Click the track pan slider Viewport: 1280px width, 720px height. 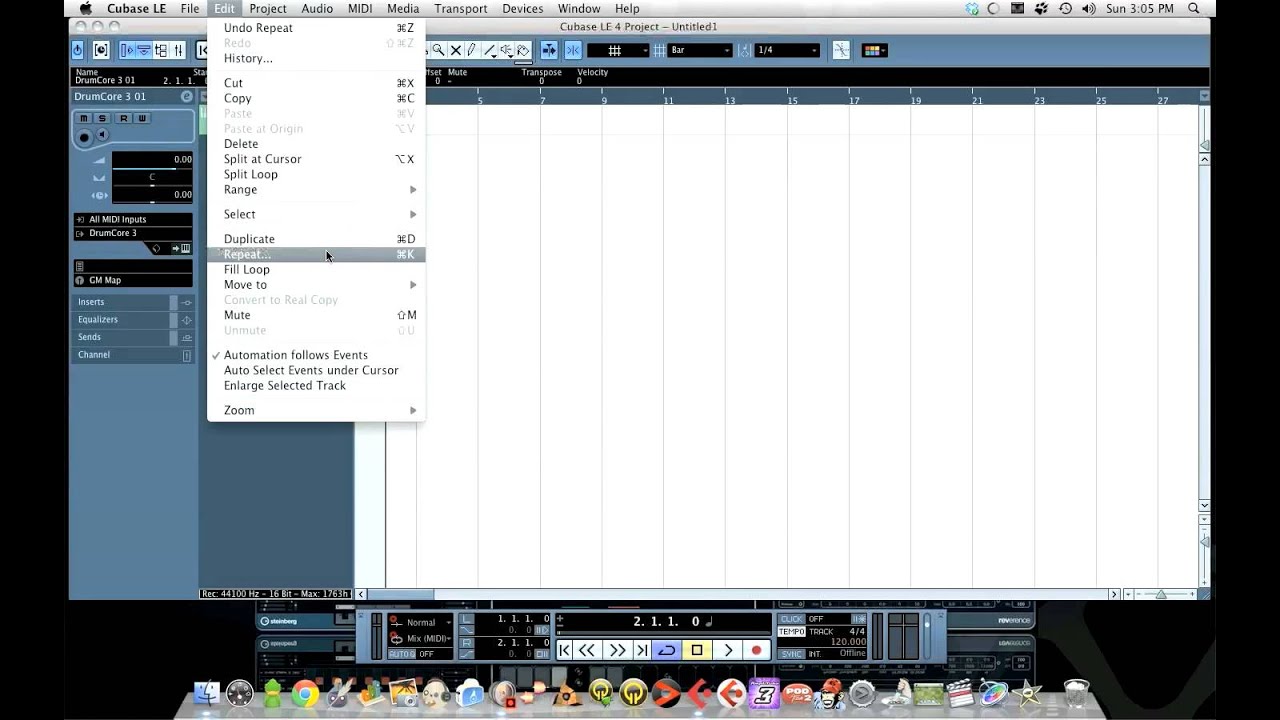tap(152, 183)
